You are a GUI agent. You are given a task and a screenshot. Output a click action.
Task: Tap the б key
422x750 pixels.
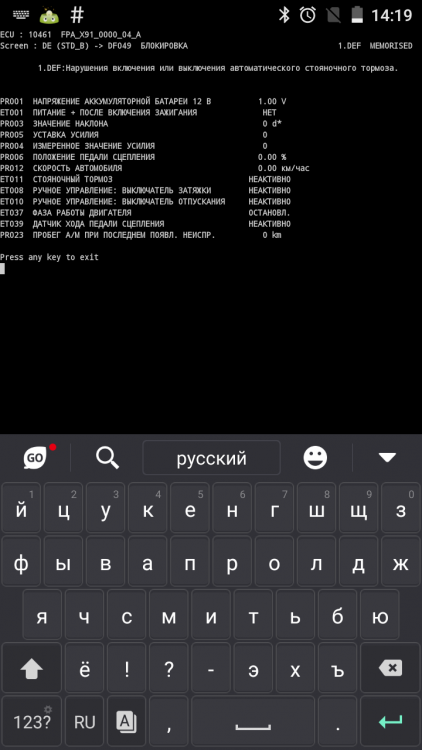337,615
